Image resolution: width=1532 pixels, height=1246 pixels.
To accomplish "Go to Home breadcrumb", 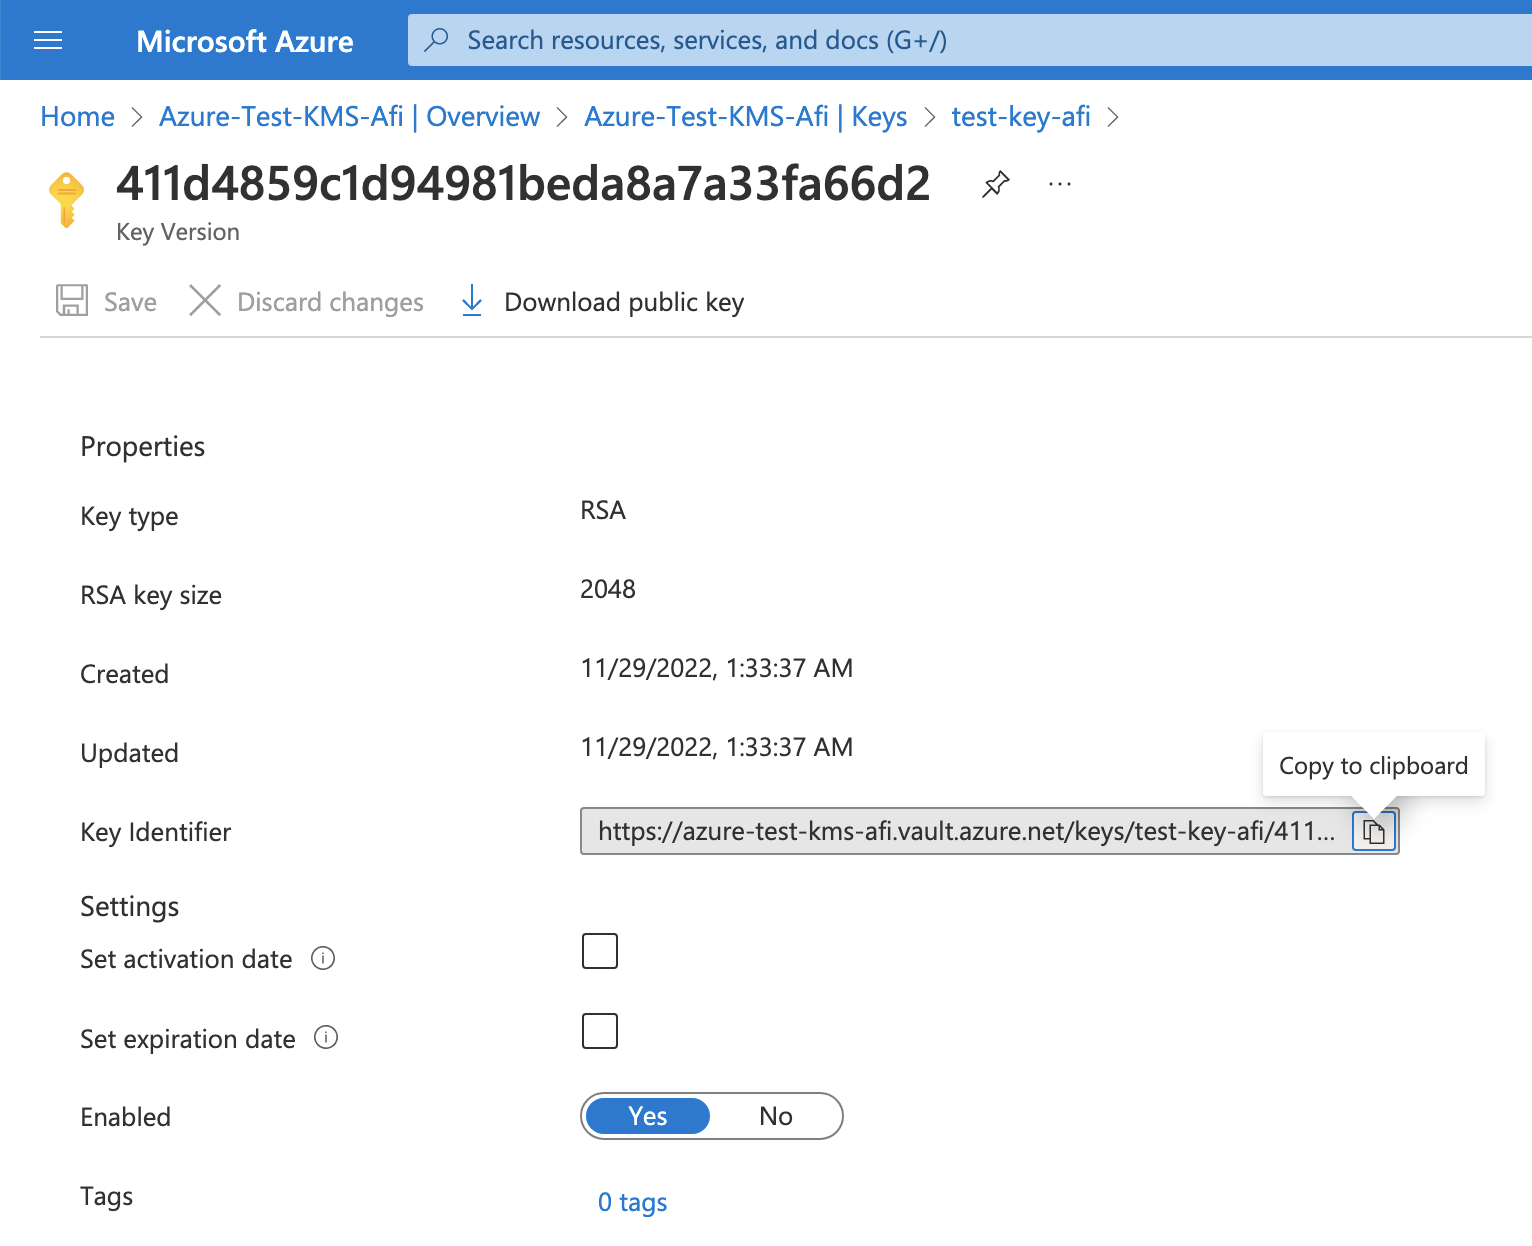I will tap(78, 117).
